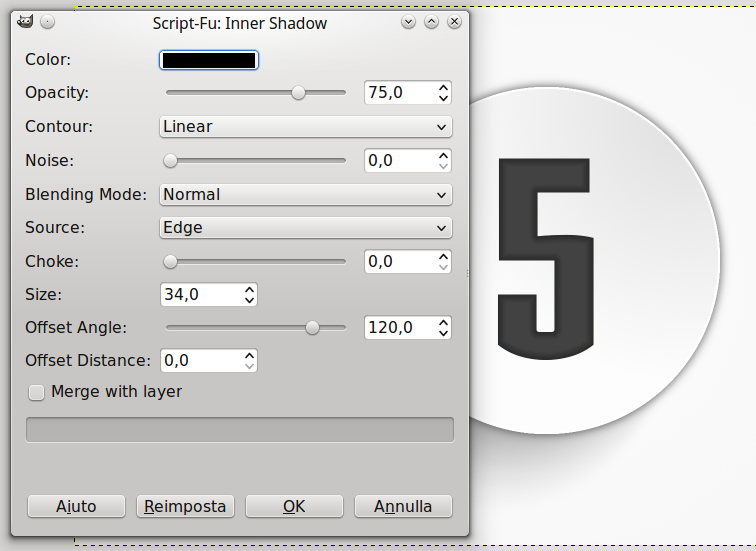Open the Blending Mode dropdown

(x=306, y=195)
